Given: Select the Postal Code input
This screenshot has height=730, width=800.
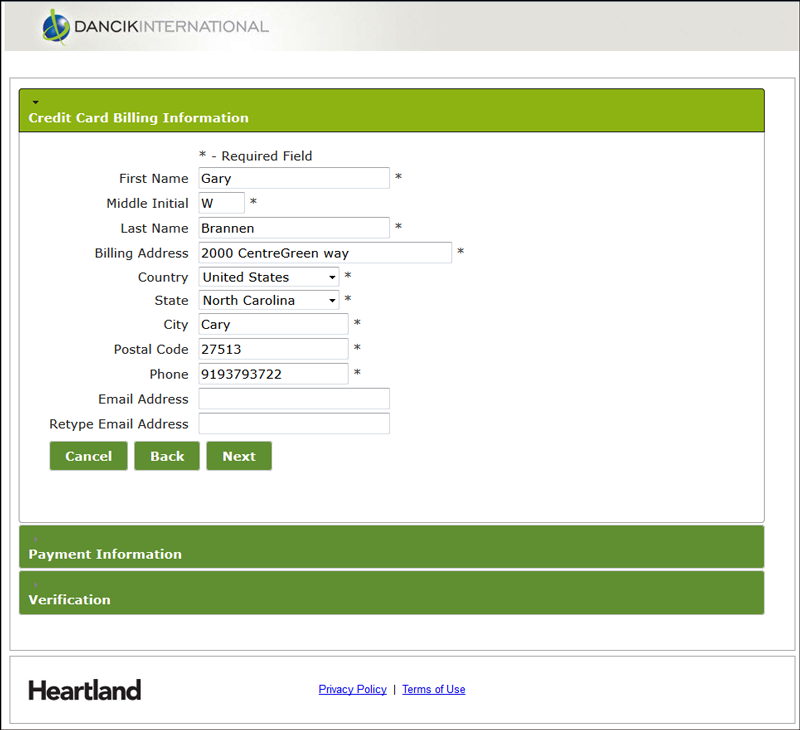Looking at the screenshot, I should click(x=273, y=349).
